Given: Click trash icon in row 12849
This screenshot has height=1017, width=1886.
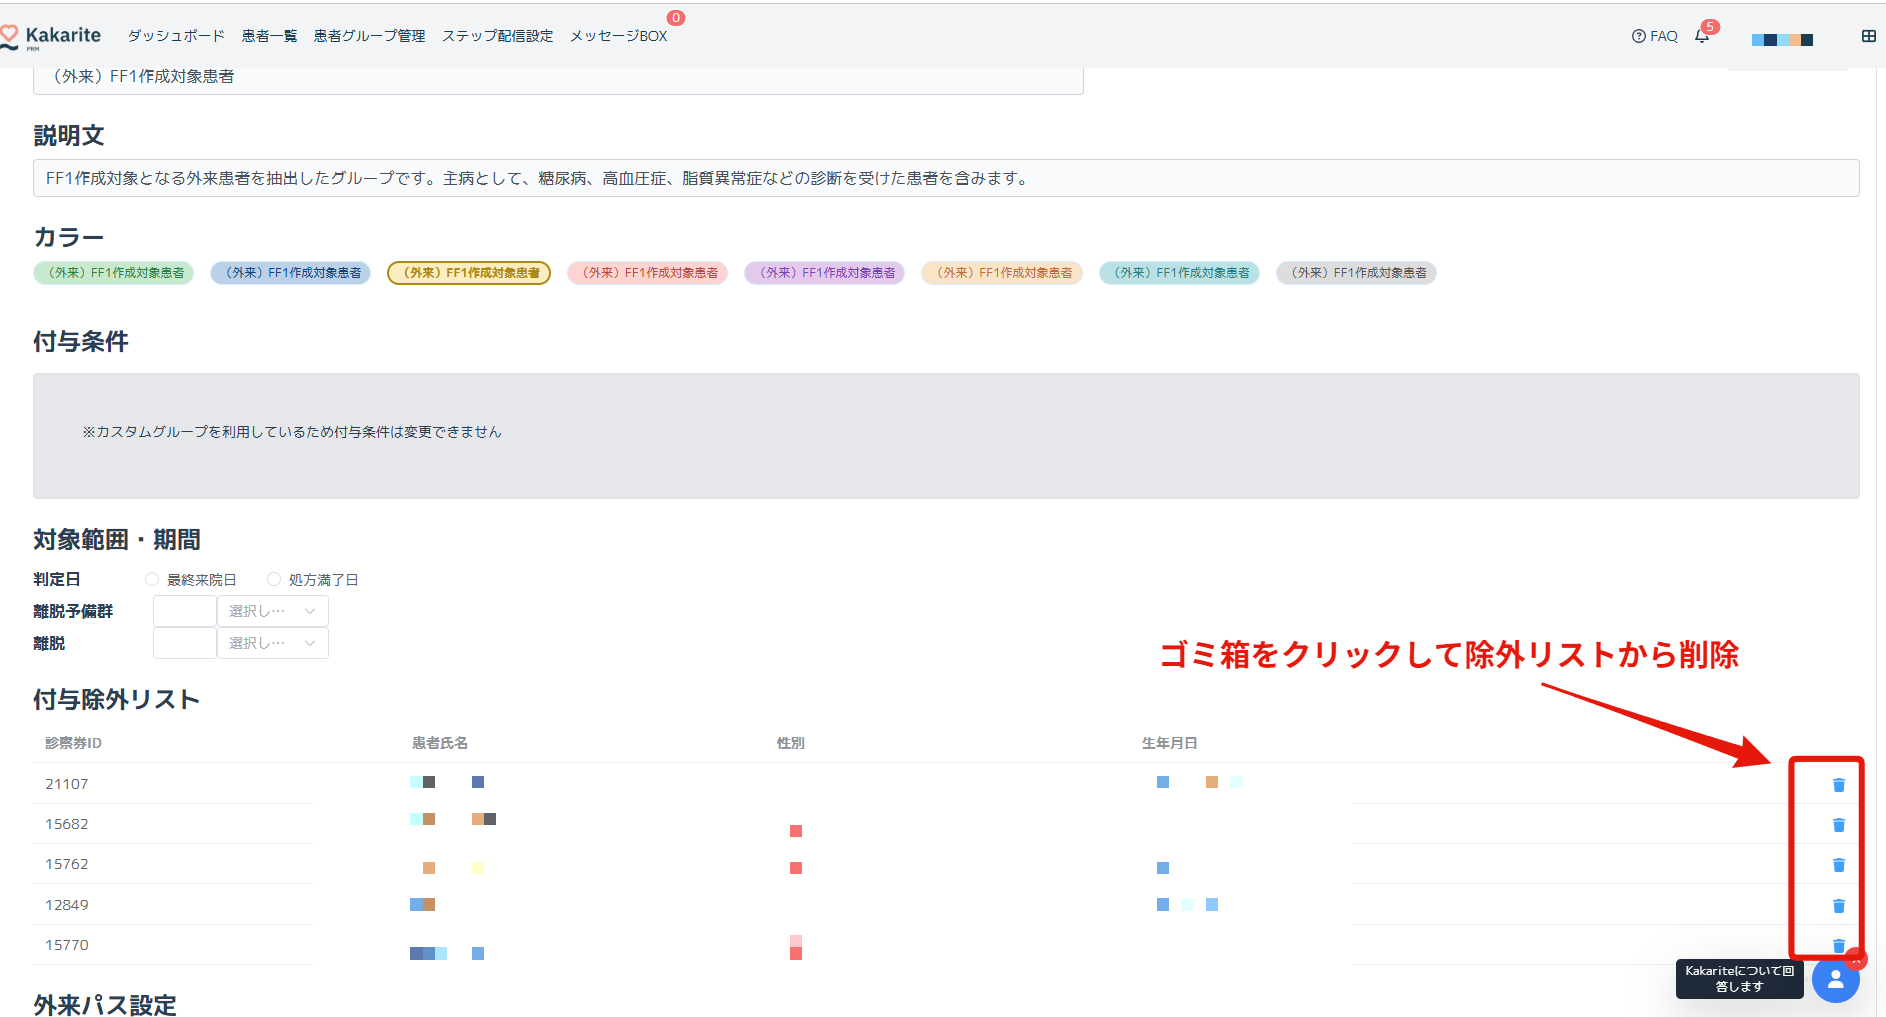Looking at the screenshot, I should point(1838,906).
